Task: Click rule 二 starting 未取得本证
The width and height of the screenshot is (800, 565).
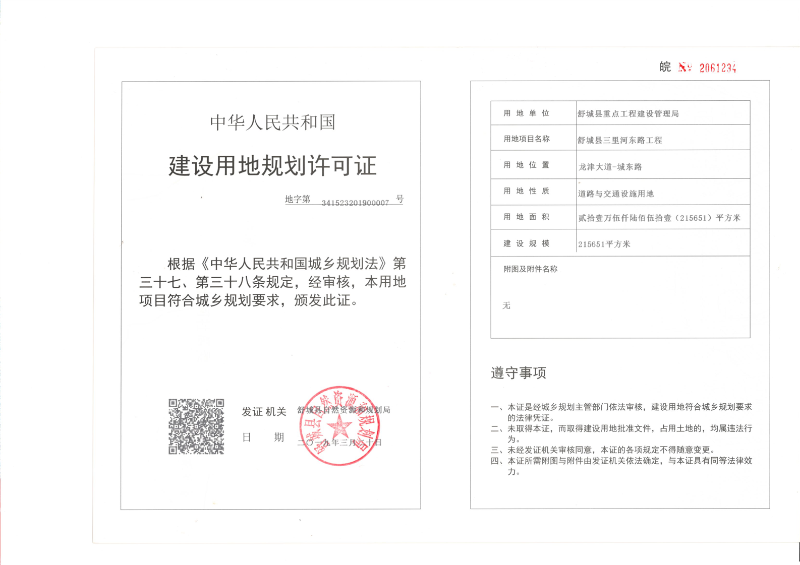Action: [x=621, y=433]
